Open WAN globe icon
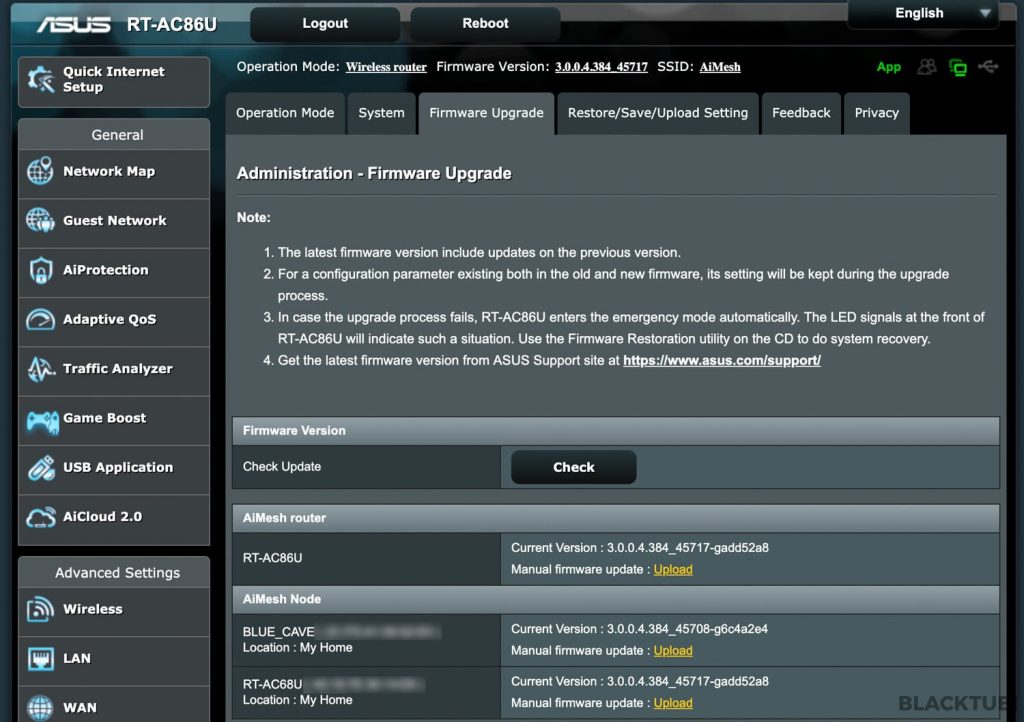 pyautogui.click(x=40, y=708)
